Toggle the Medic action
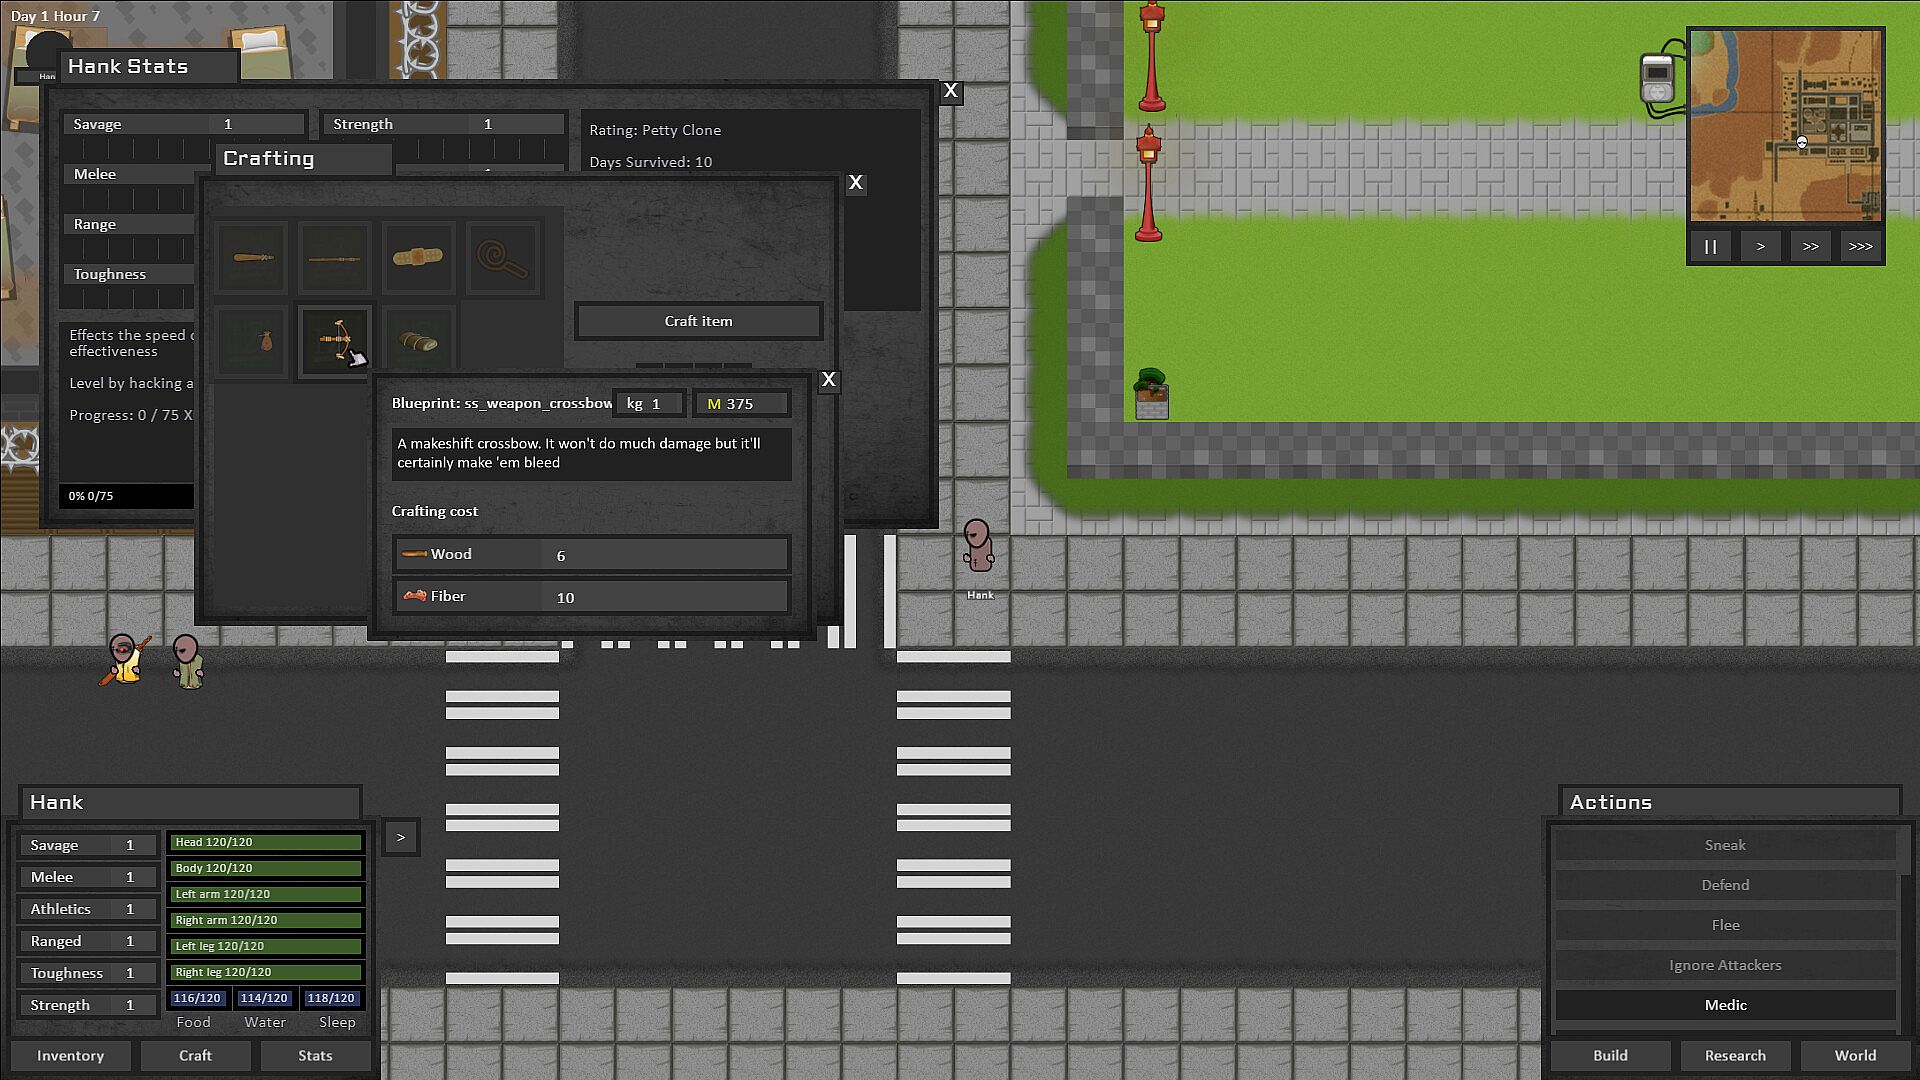Screen dimensions: 1920x1080 pyautogui.click(x=1725, y=1005)
